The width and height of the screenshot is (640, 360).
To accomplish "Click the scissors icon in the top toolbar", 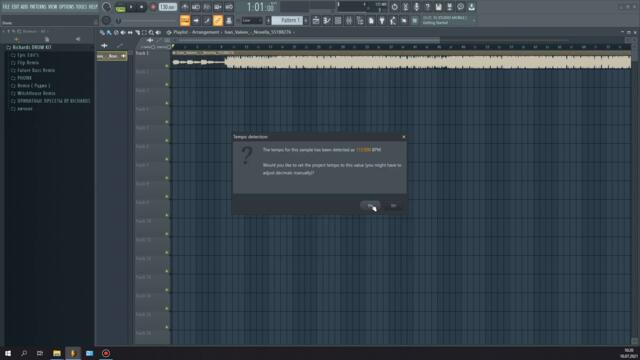I will tap(405, 7).
